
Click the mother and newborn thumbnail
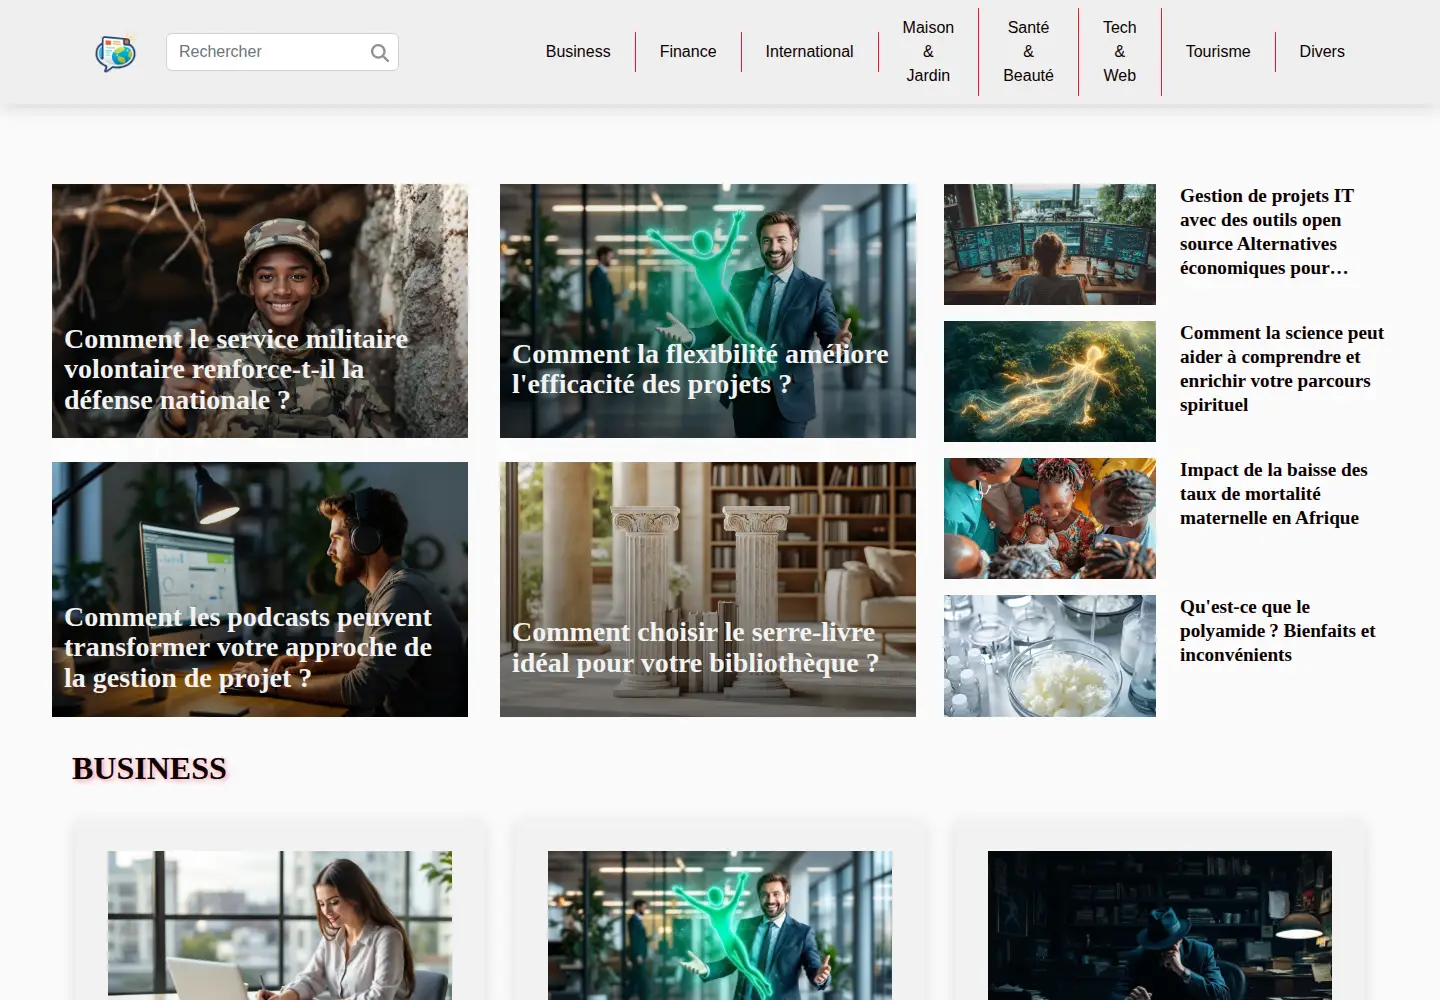1050,518
